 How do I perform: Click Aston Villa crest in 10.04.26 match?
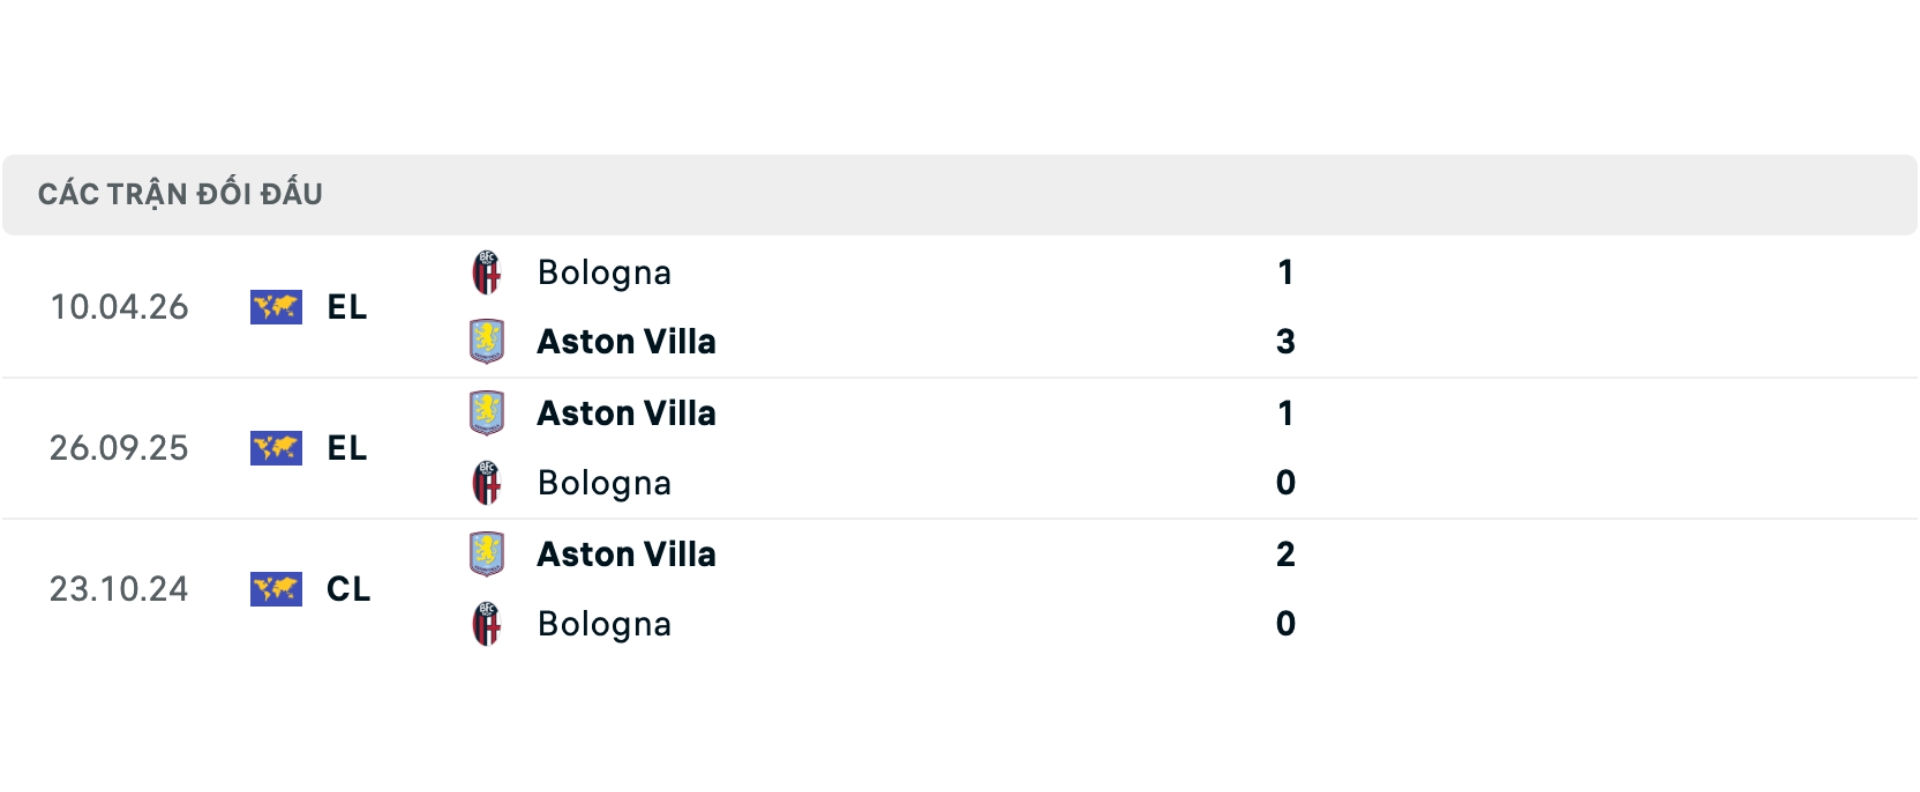click(x=487, y=341)
